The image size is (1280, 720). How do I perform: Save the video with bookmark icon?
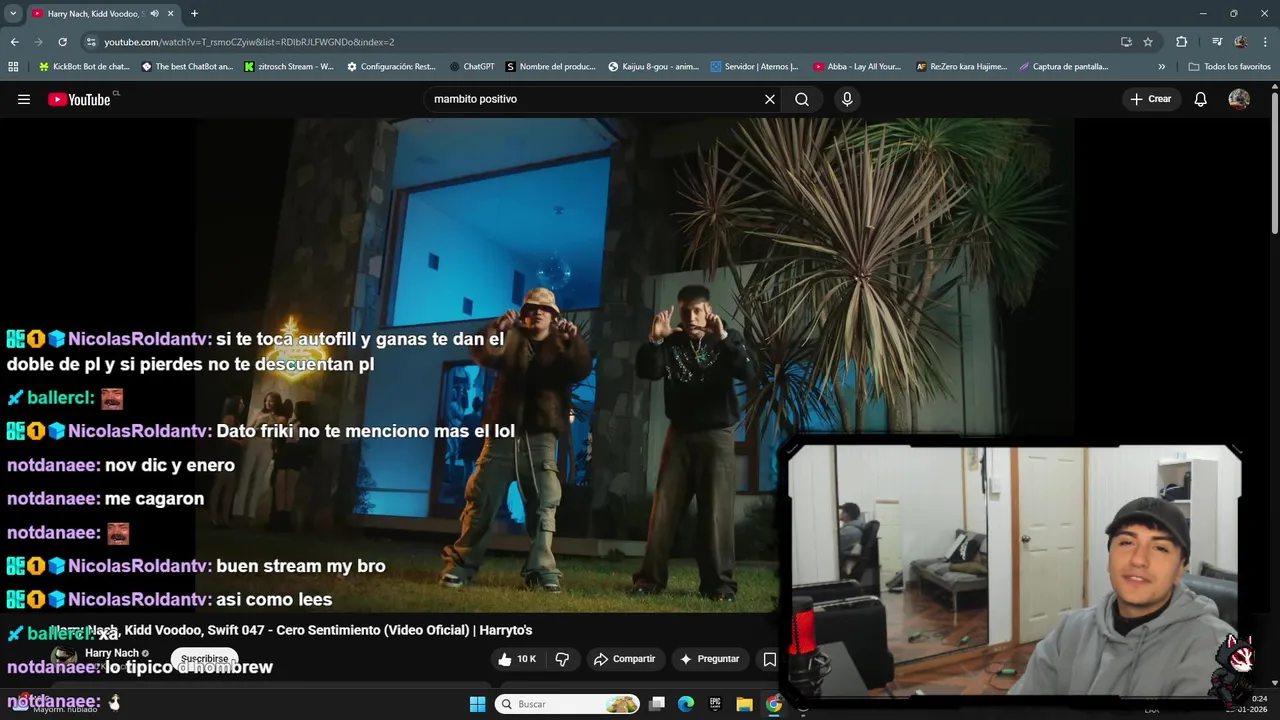[x=769, y=659]
